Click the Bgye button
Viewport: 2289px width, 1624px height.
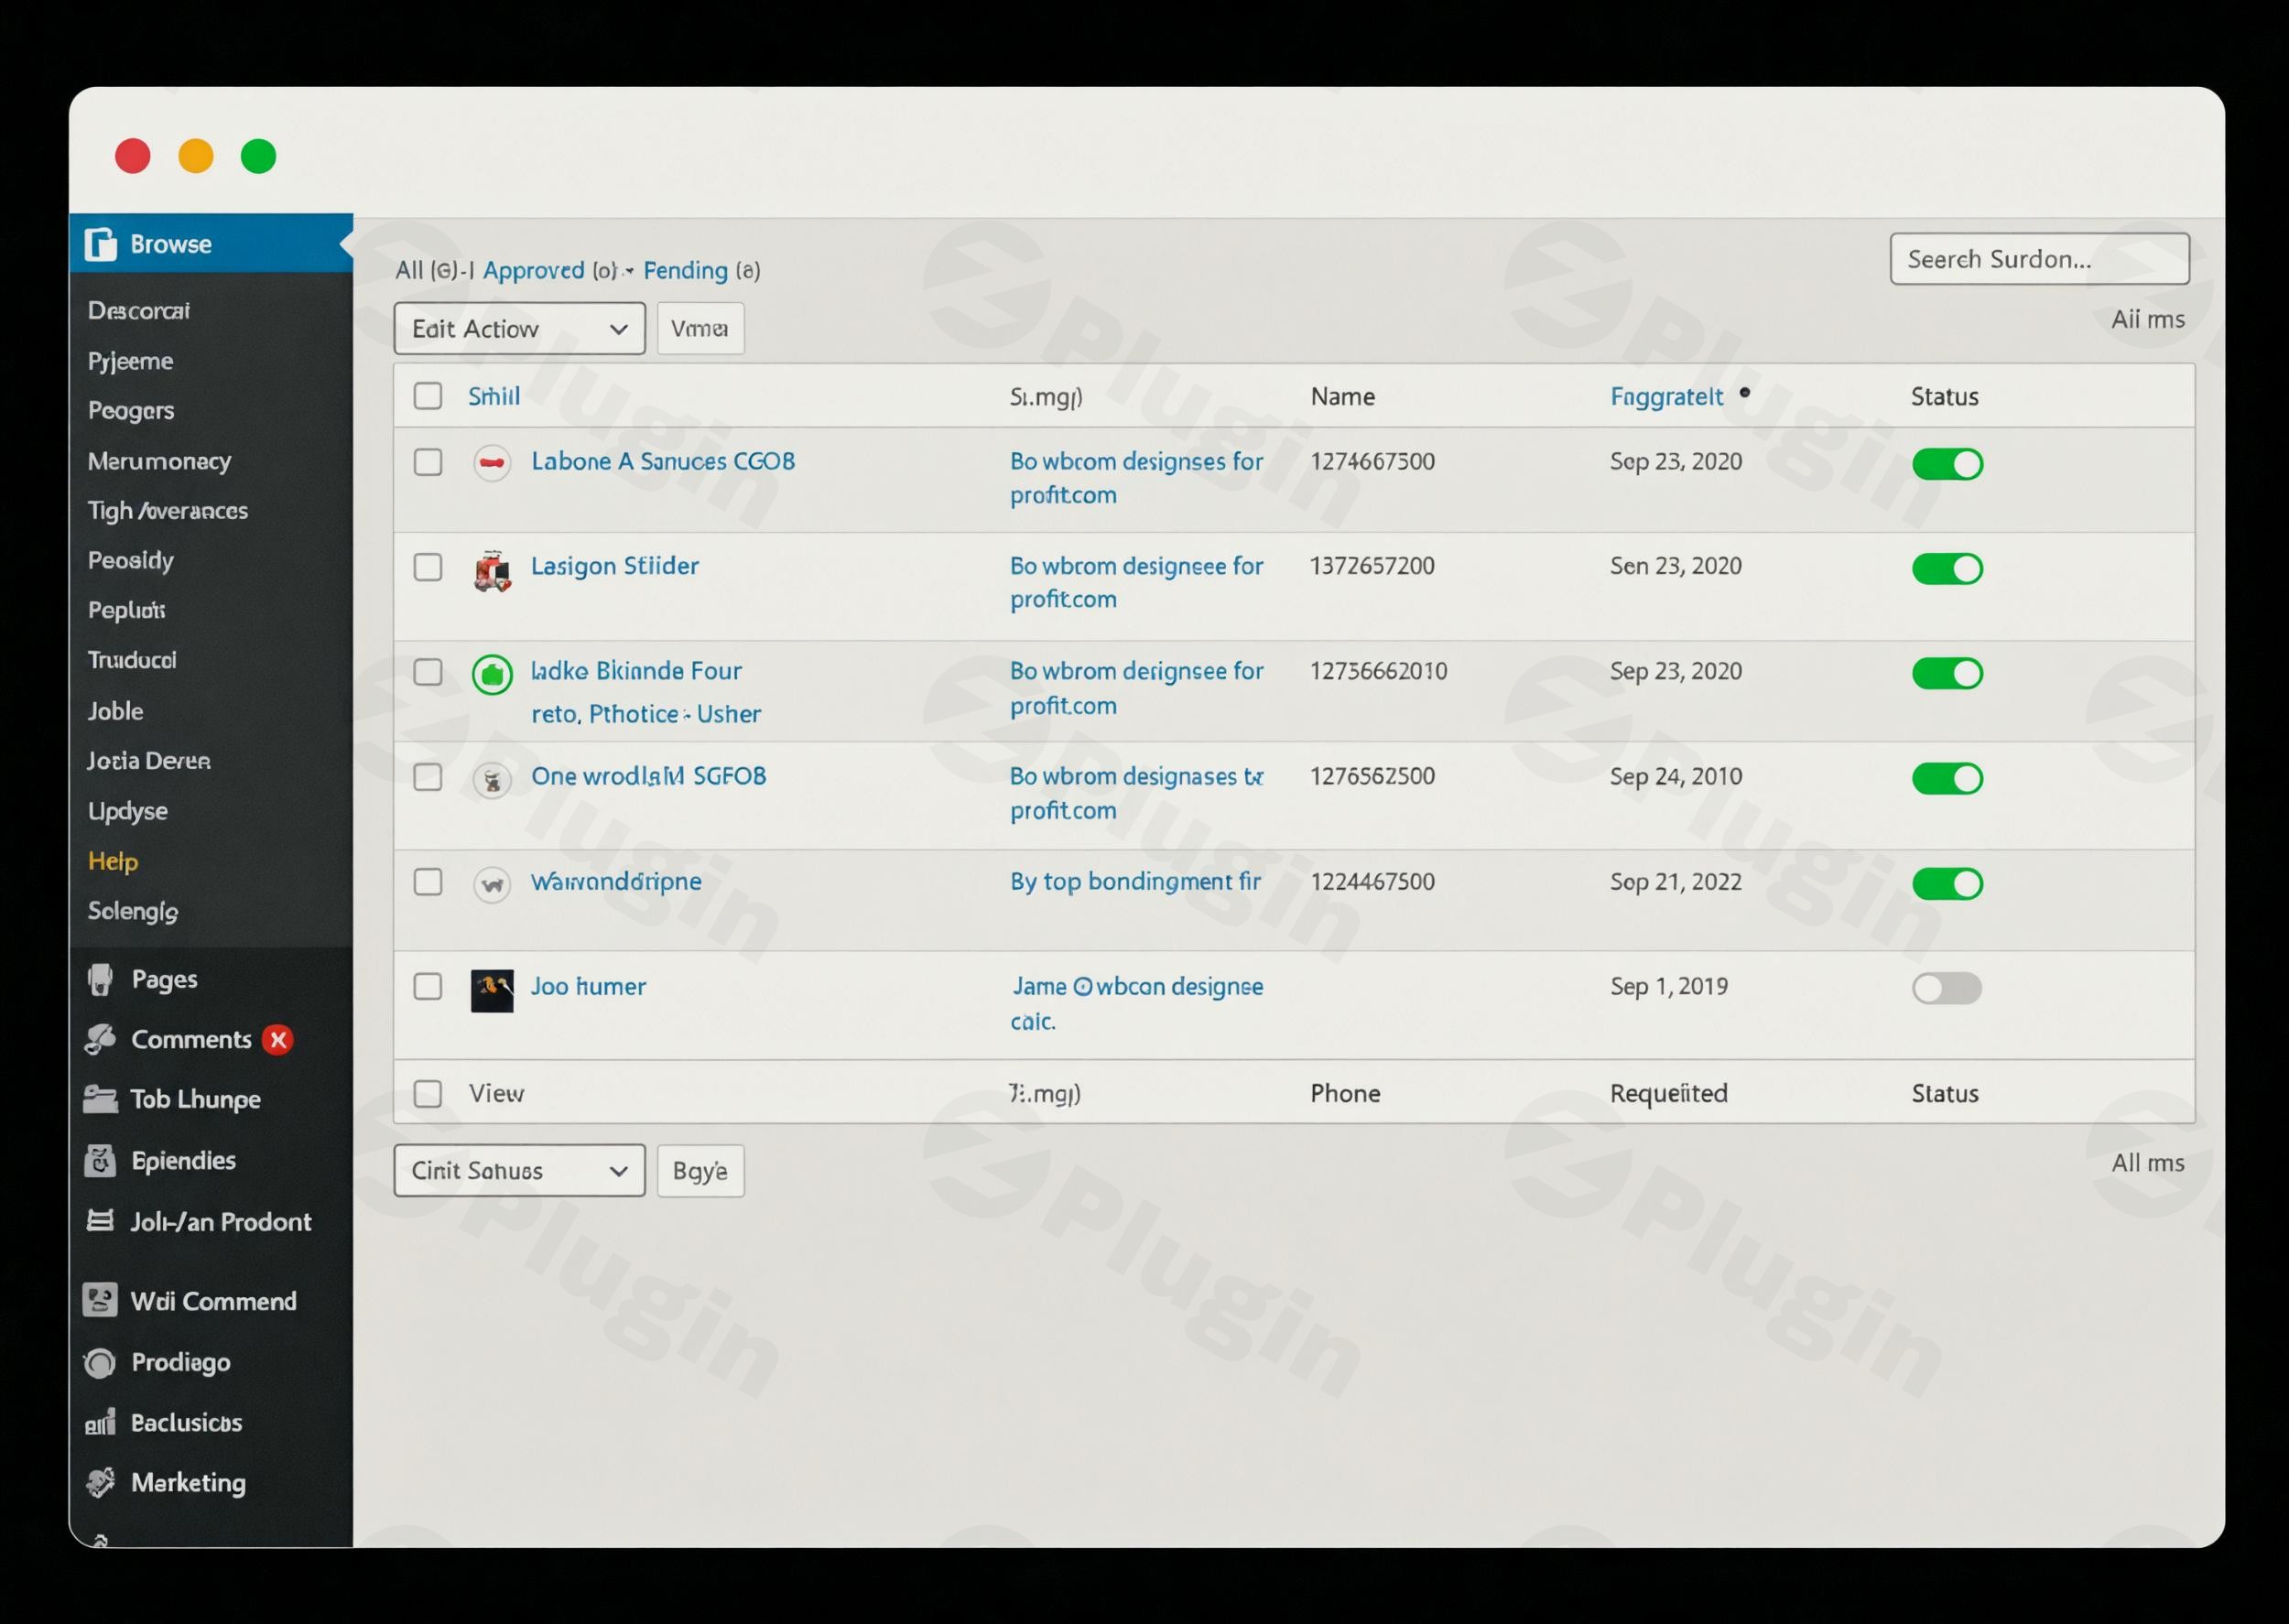pos(700,1170)
